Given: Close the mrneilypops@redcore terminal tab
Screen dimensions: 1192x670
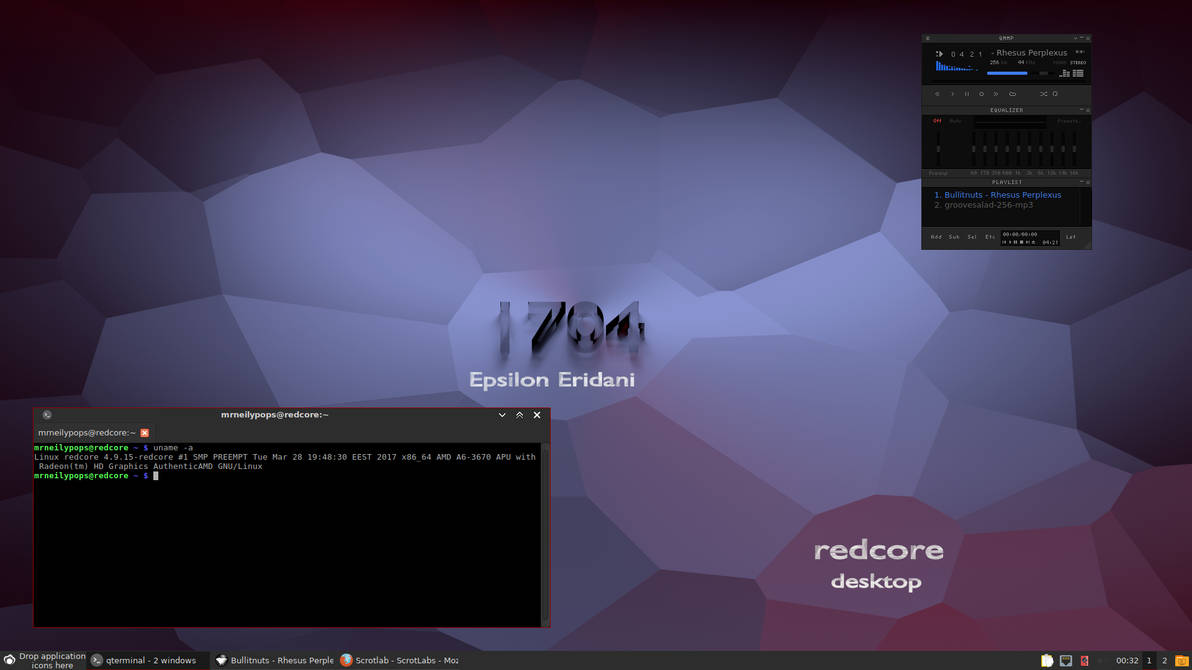Looking at the screenshot, I should coord(144,433).
